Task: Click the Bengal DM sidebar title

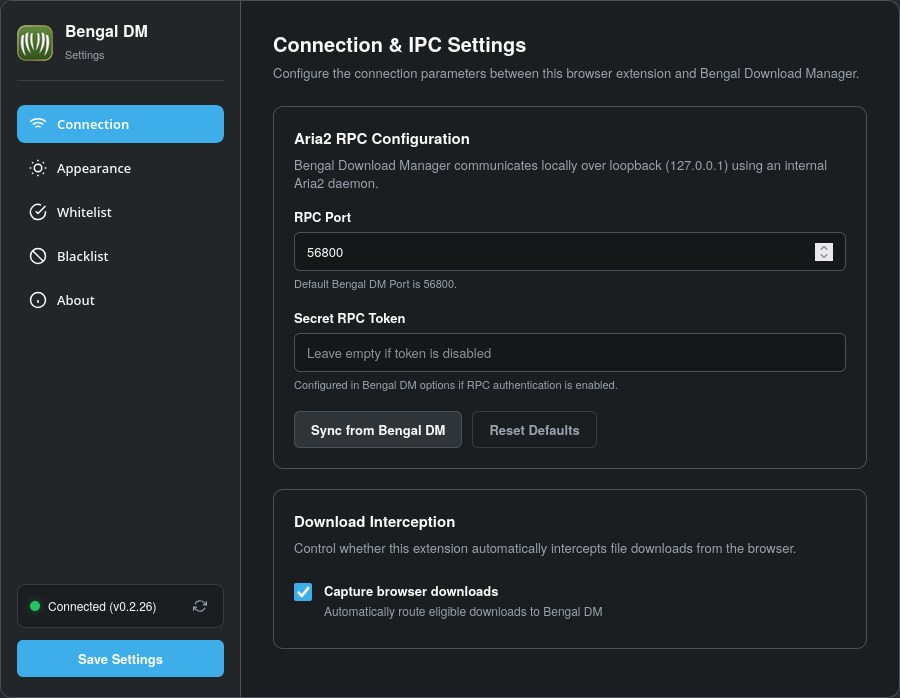Action: [106, 32]
